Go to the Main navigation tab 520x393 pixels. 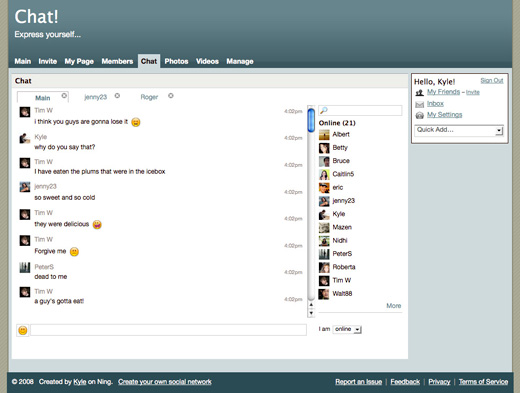pyautogui.click(x=23, y=61)
